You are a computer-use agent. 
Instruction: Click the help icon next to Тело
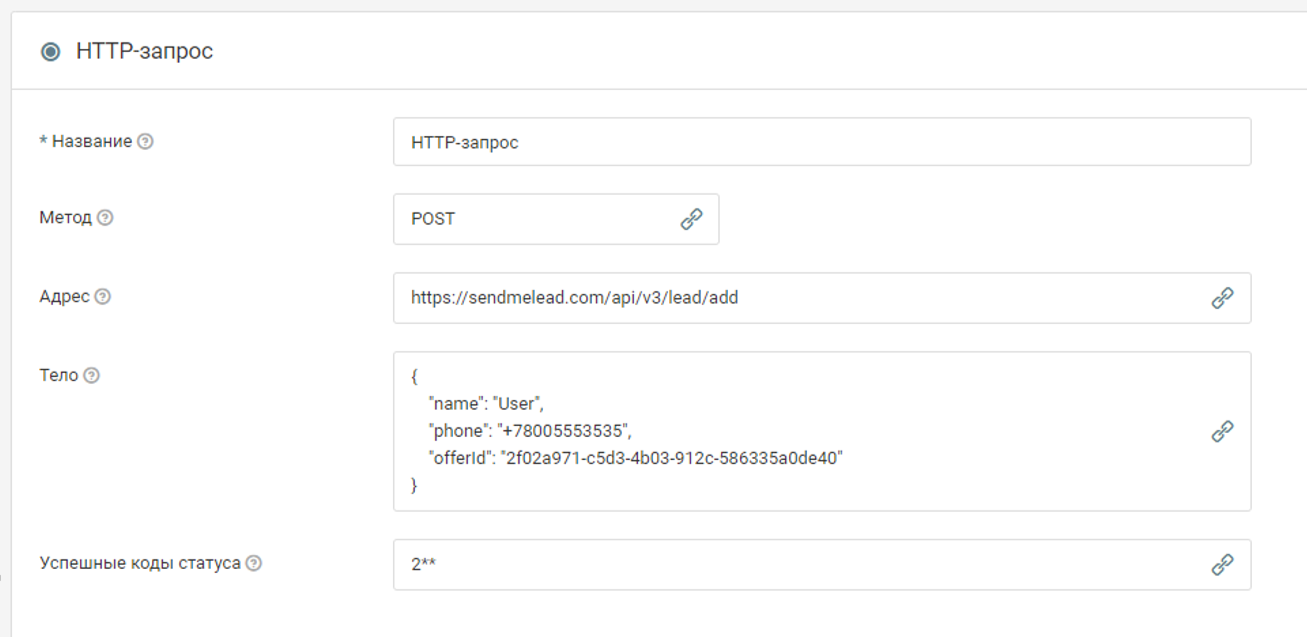(x=91, y=376)
